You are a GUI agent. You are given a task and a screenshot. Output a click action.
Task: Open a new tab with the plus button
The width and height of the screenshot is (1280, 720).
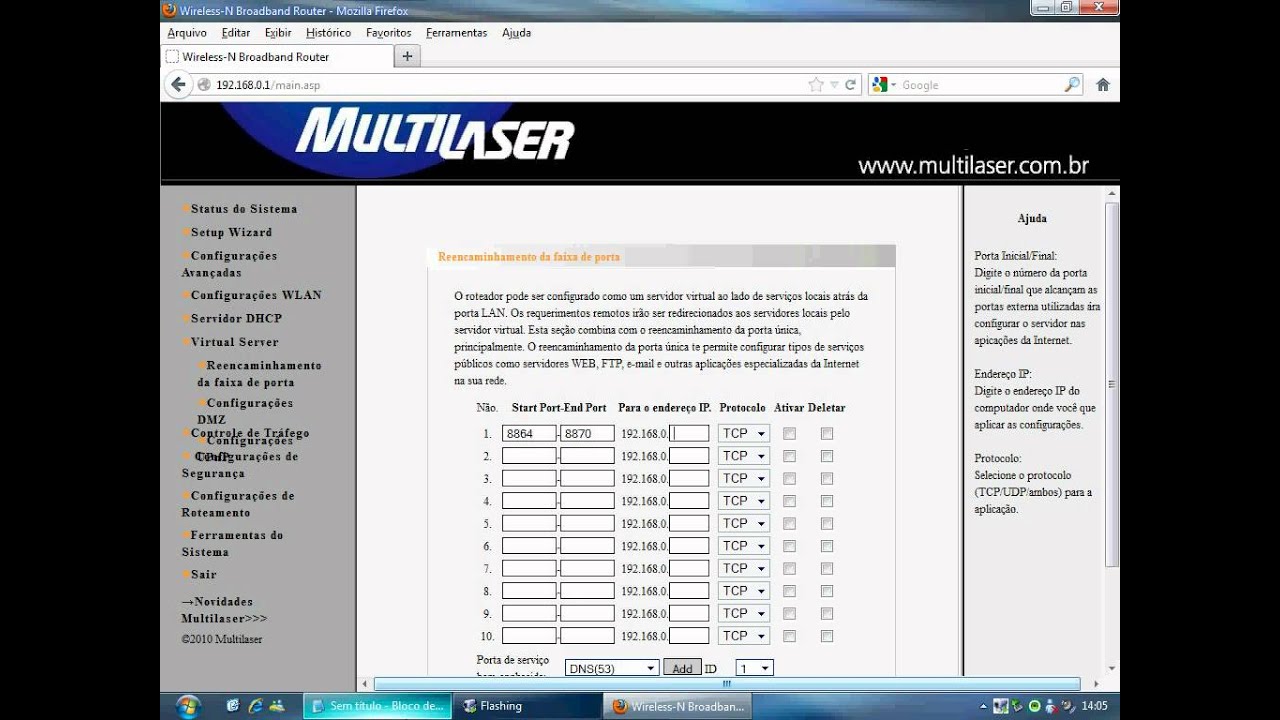[407, 57]
